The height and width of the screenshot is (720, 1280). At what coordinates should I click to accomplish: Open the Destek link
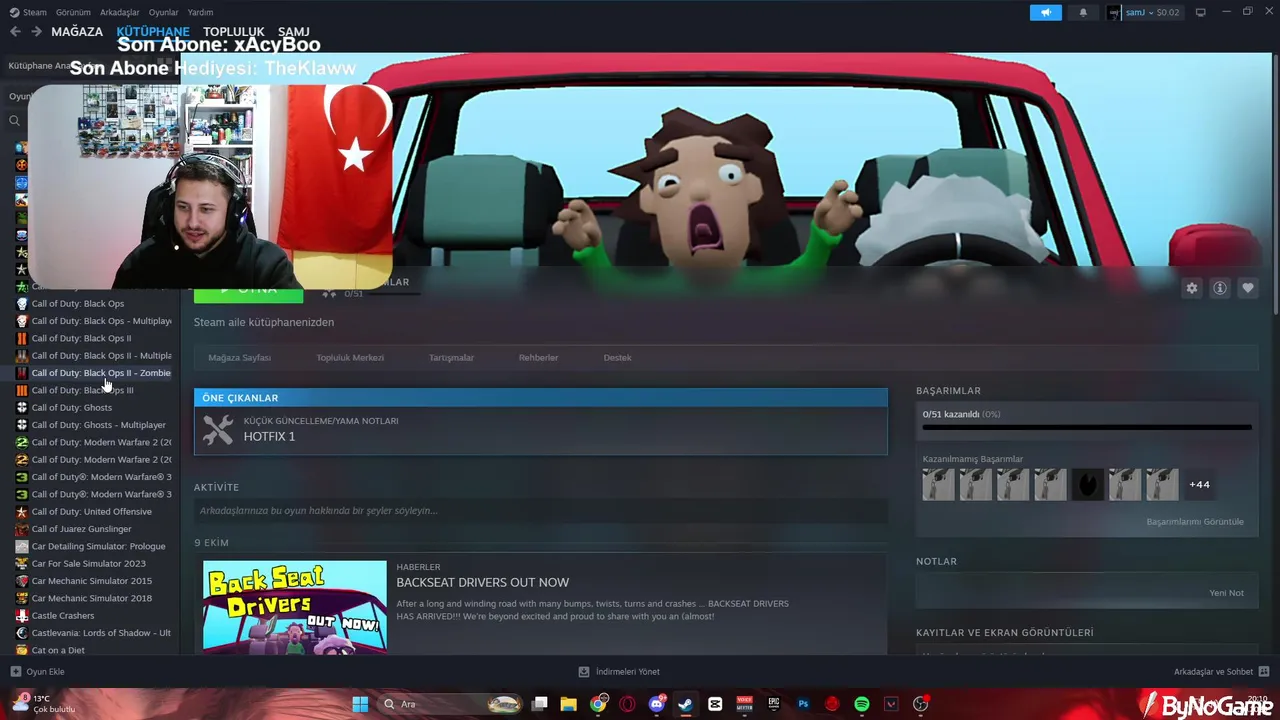tap(617, 357)
